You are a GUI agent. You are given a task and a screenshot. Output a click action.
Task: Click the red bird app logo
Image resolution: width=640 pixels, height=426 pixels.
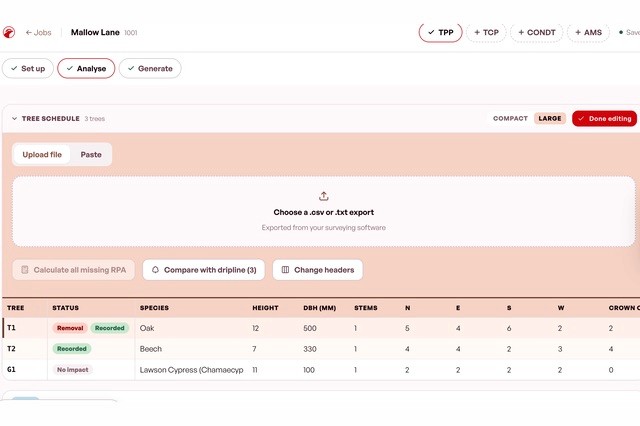9,32
